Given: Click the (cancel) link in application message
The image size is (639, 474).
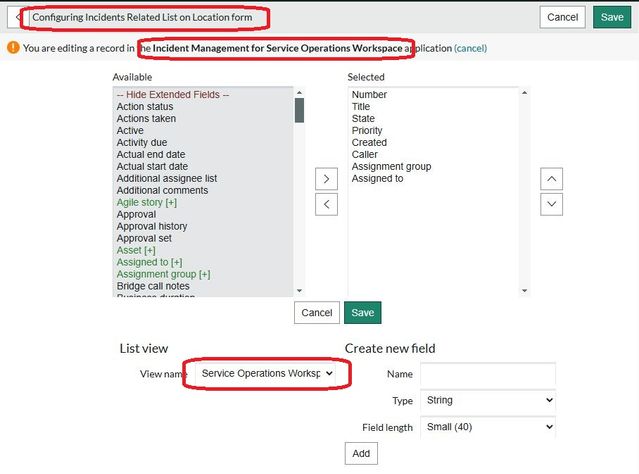Looking at the screenshot, I should (471, 48).
